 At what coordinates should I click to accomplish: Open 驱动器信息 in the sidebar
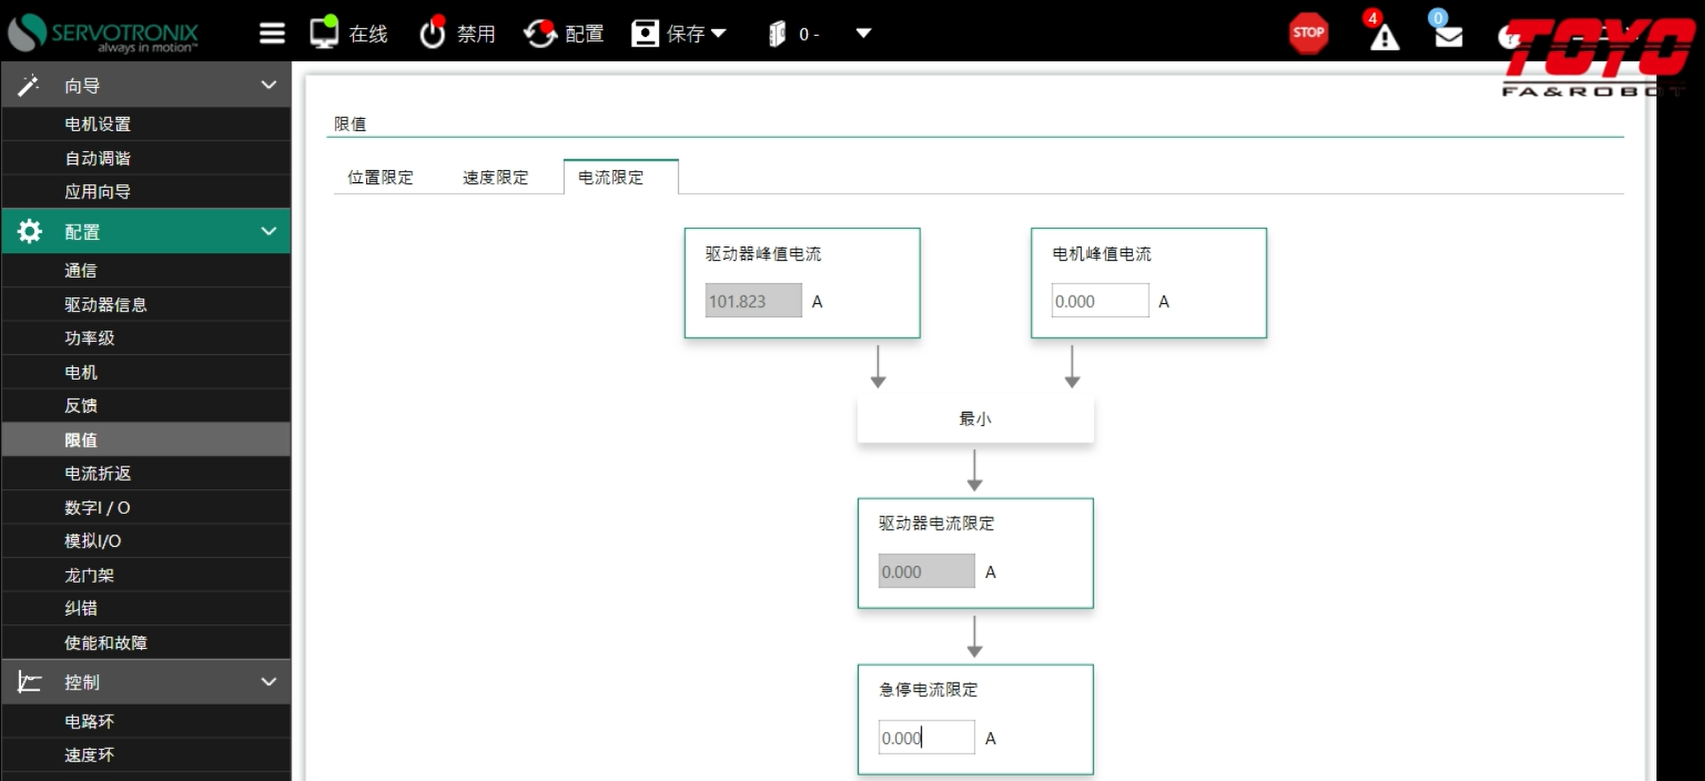tap(106, 305)
